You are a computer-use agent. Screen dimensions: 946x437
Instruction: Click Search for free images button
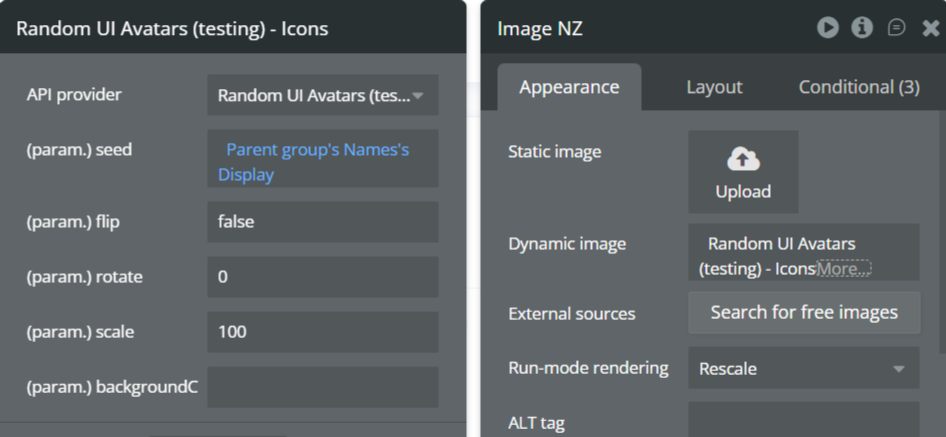click(804, 313)
